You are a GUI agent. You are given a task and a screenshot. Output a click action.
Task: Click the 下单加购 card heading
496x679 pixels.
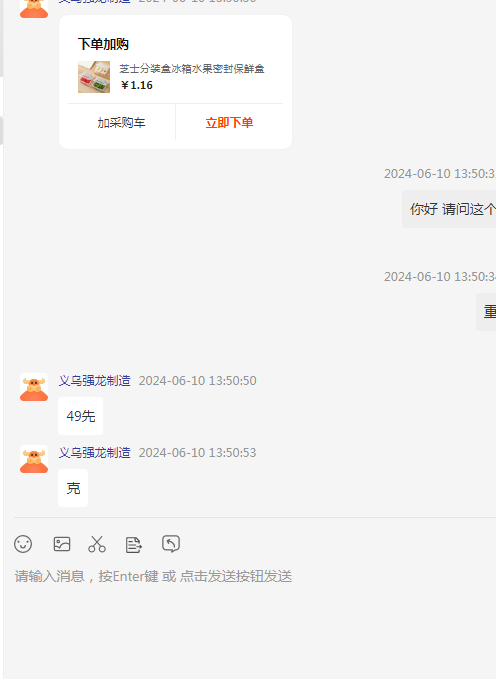(103, 44)
